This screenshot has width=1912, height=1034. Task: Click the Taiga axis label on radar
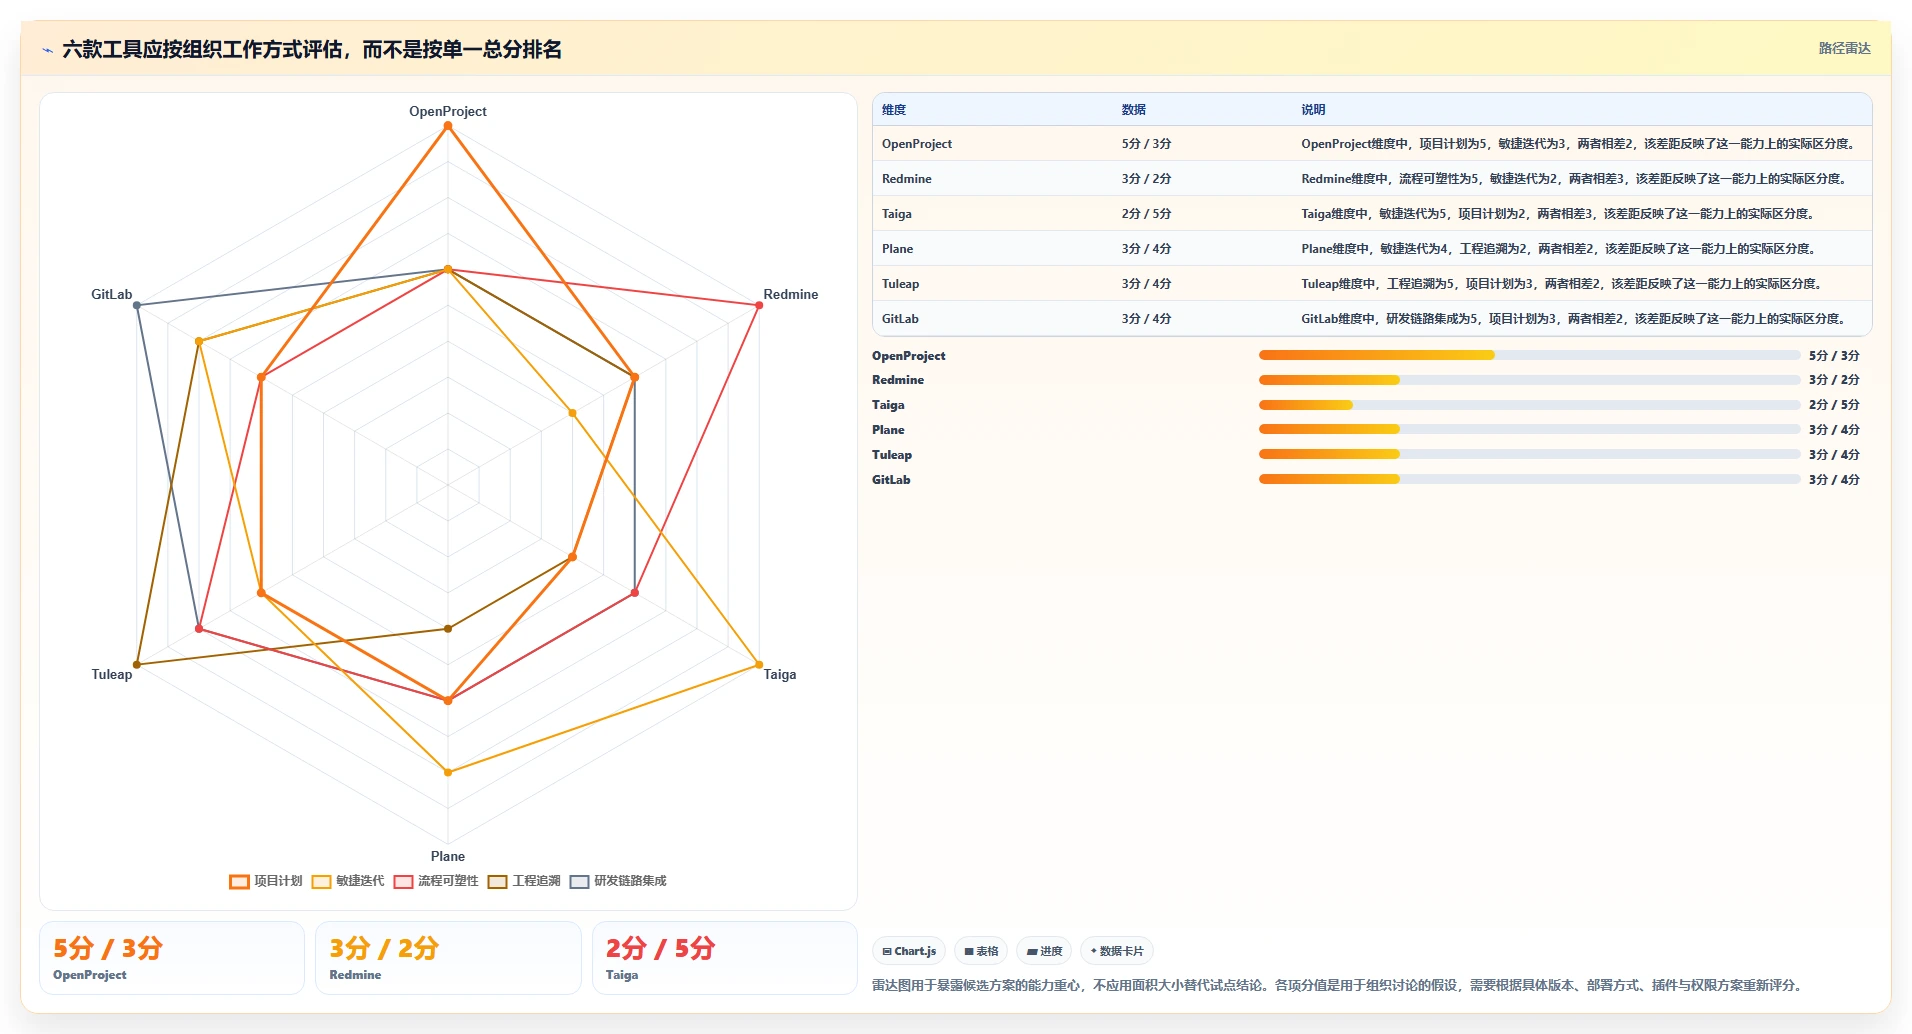pos(780,675)
